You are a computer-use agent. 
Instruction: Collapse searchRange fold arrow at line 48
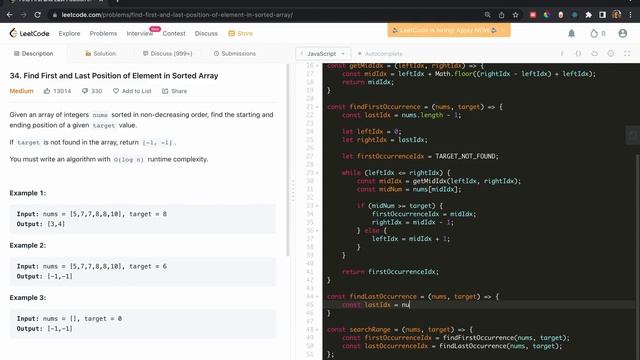(318, 329)
